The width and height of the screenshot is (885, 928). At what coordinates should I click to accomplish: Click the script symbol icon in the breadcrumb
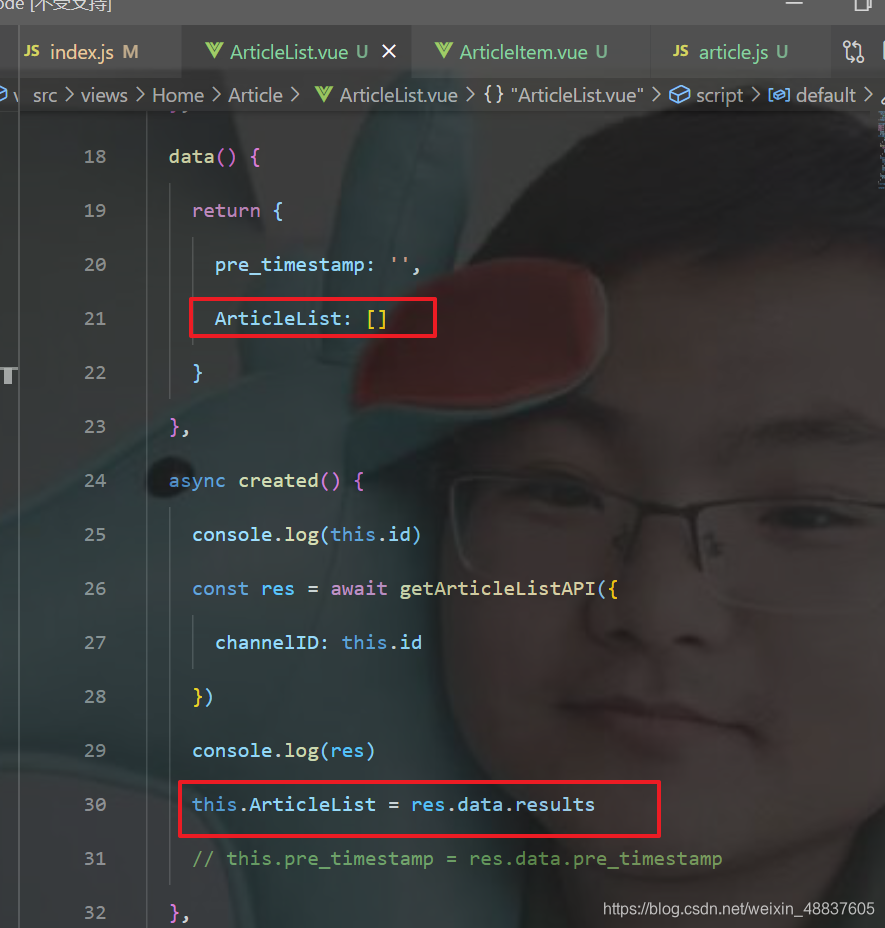coord(678,95)
